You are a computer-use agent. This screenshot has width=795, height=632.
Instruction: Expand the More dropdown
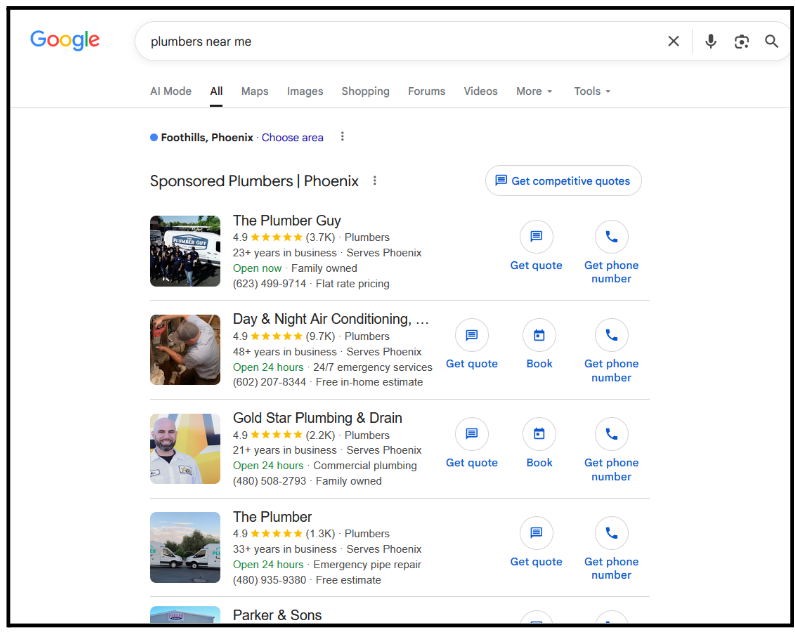[534, 91]
